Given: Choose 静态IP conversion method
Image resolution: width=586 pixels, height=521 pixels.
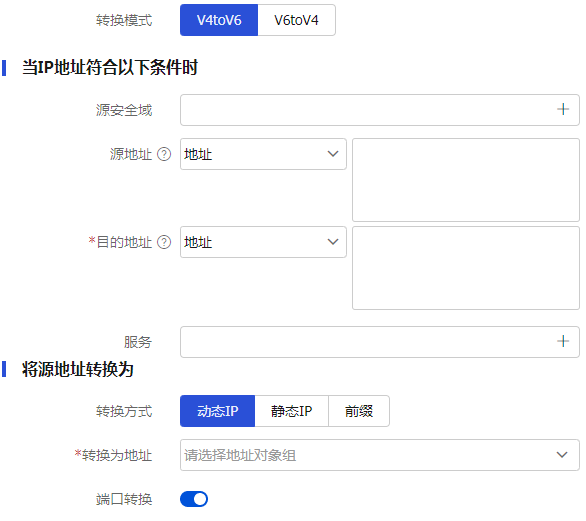Looking at the screenshot, I should tap(292, 411).
